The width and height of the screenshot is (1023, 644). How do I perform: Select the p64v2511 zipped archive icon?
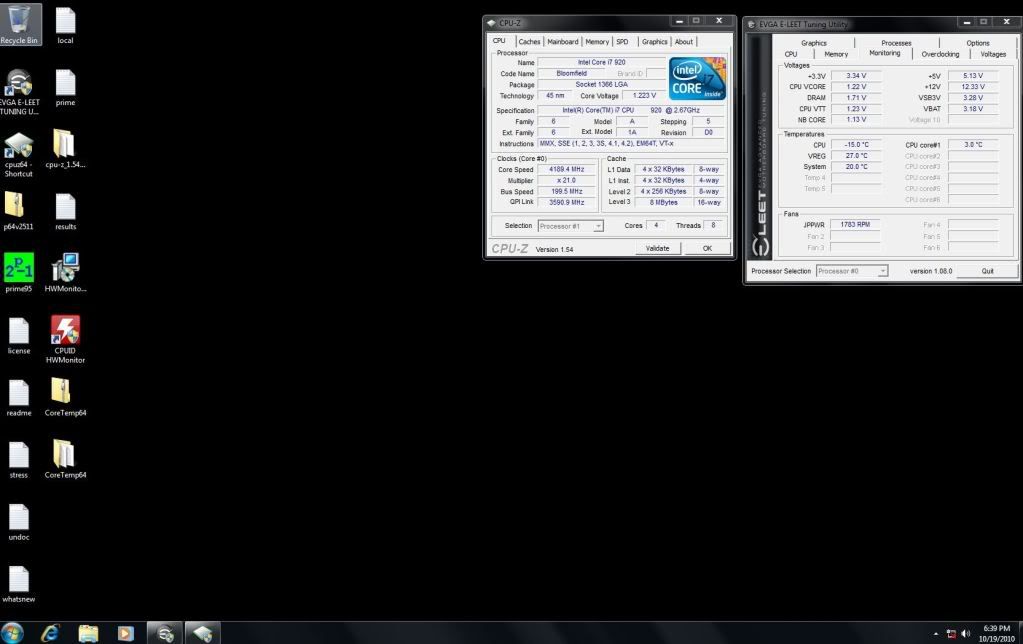tap(18, 211)
